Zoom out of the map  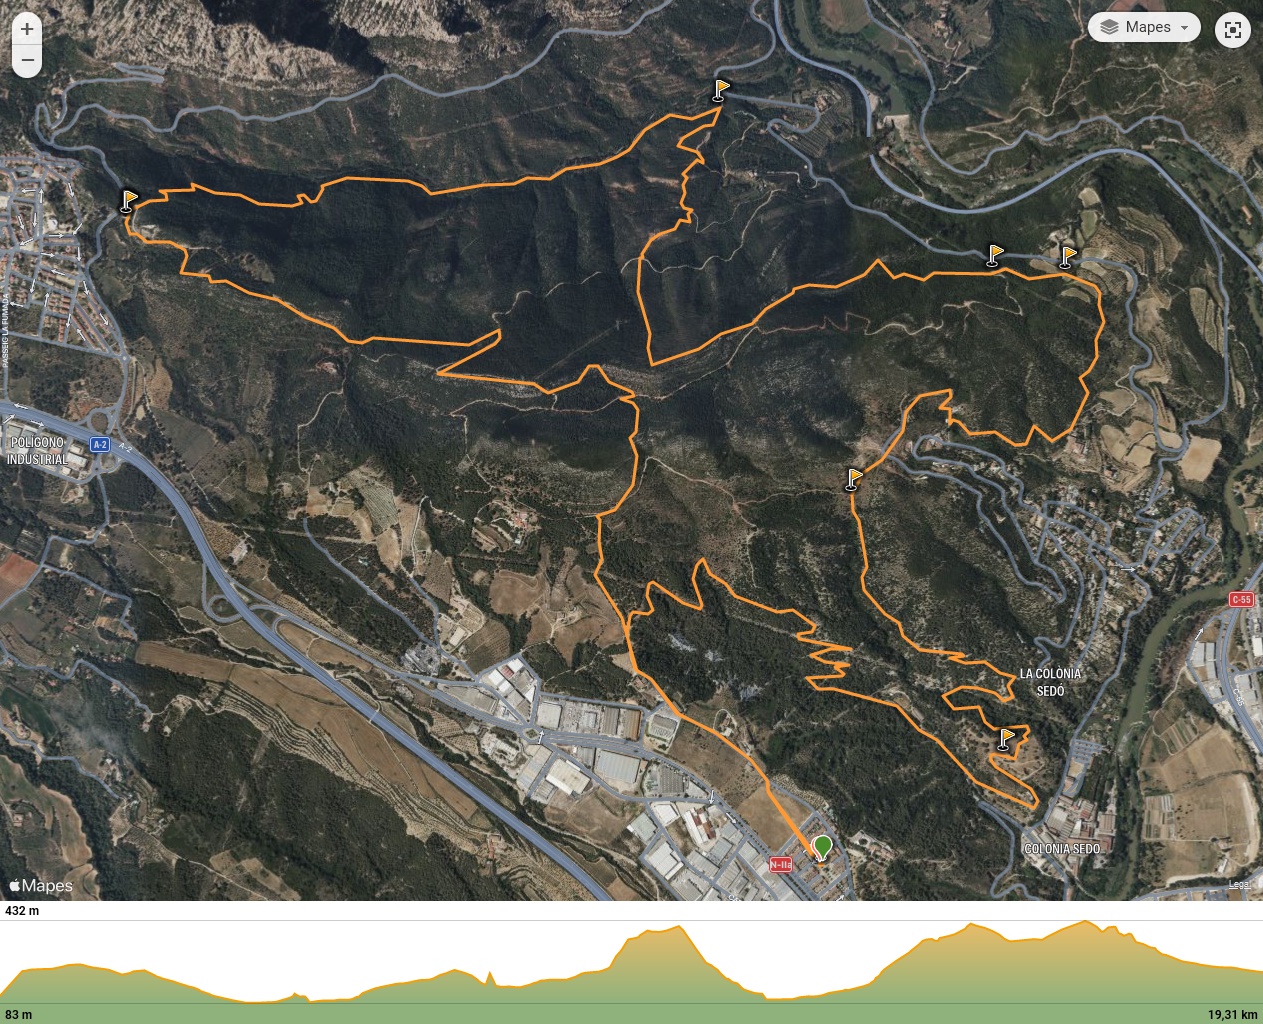pos(27,60)
